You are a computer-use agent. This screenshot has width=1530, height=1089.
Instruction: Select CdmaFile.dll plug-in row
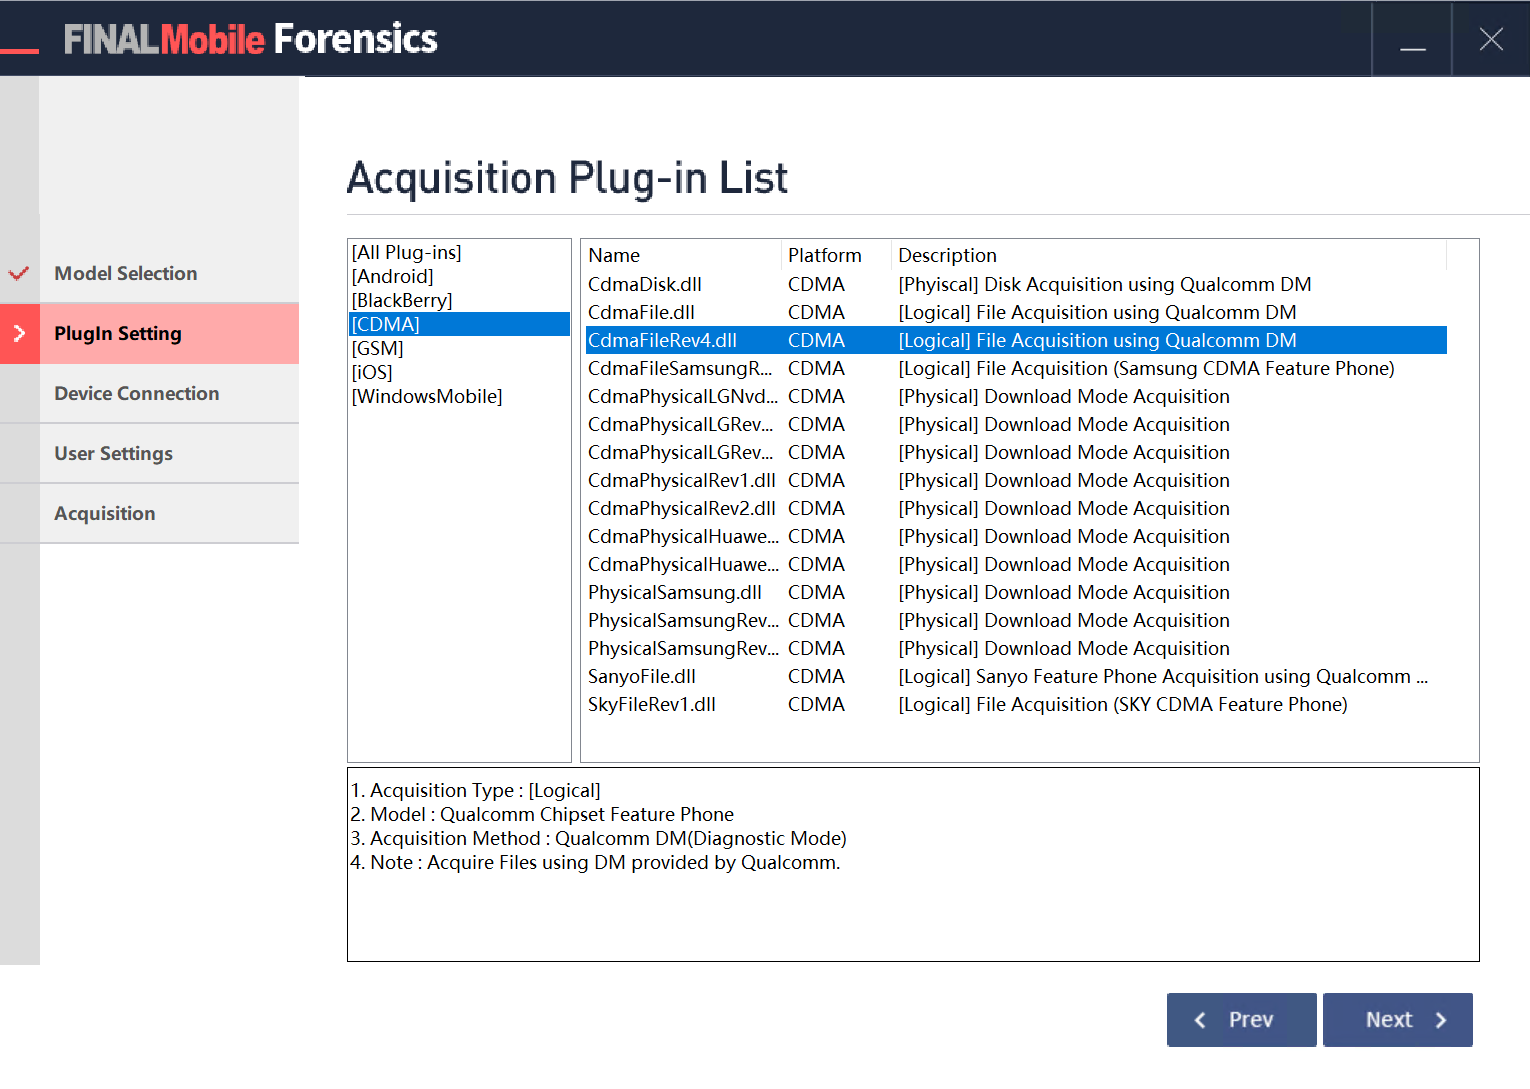[1016, 313]
